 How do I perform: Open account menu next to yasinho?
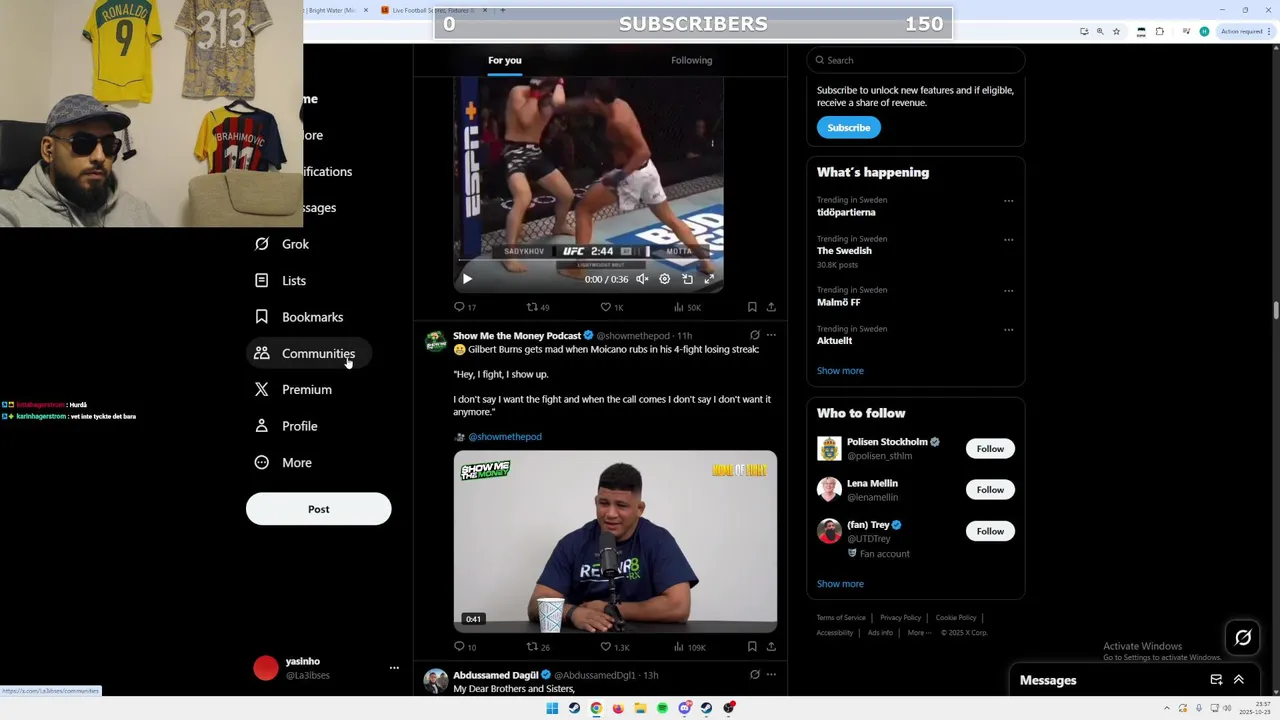pos(394,668)
